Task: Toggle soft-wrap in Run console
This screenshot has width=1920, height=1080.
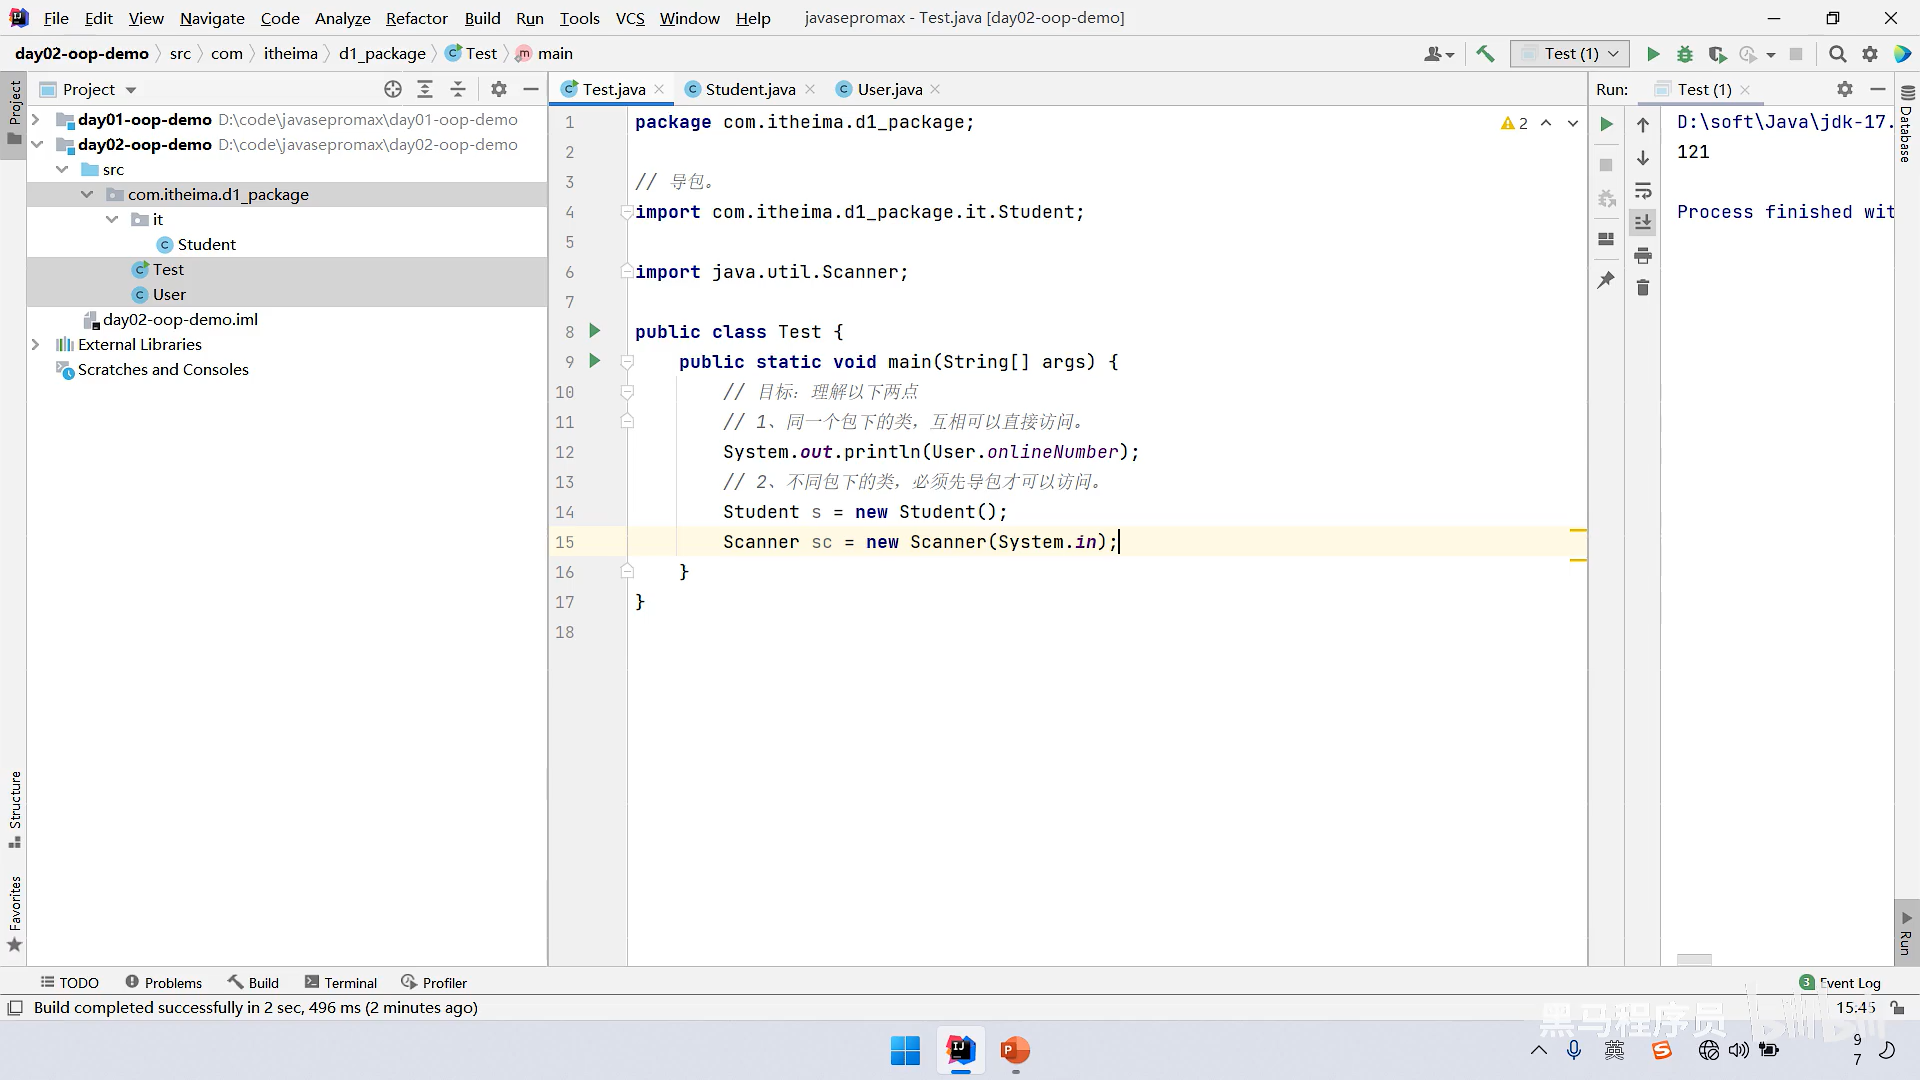Action: (x=1643, y=191)
